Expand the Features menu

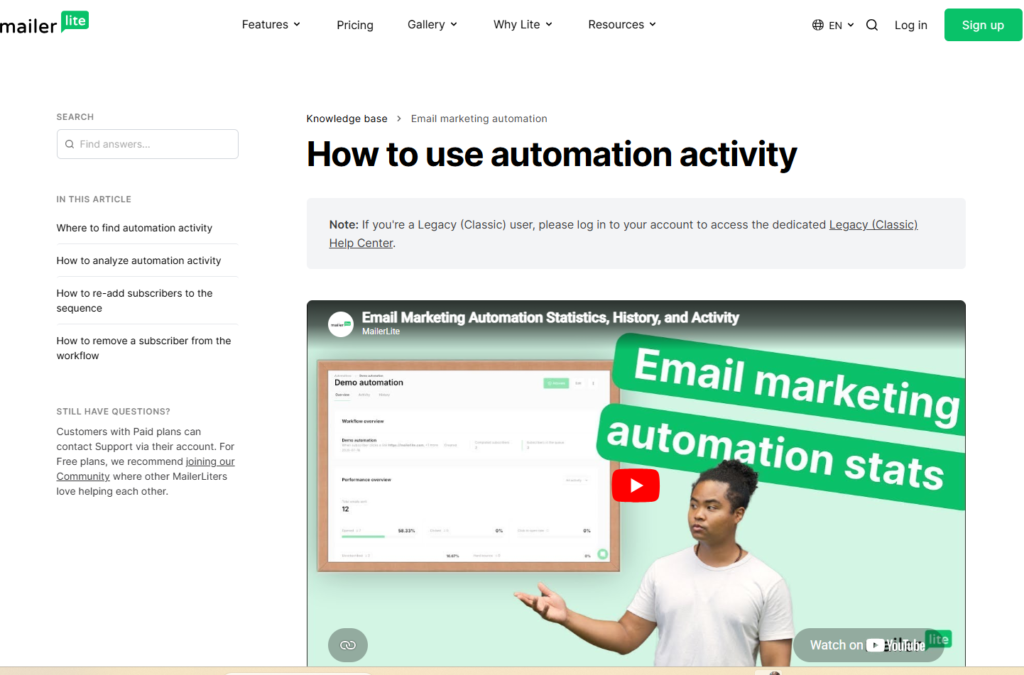click(271, 25)
